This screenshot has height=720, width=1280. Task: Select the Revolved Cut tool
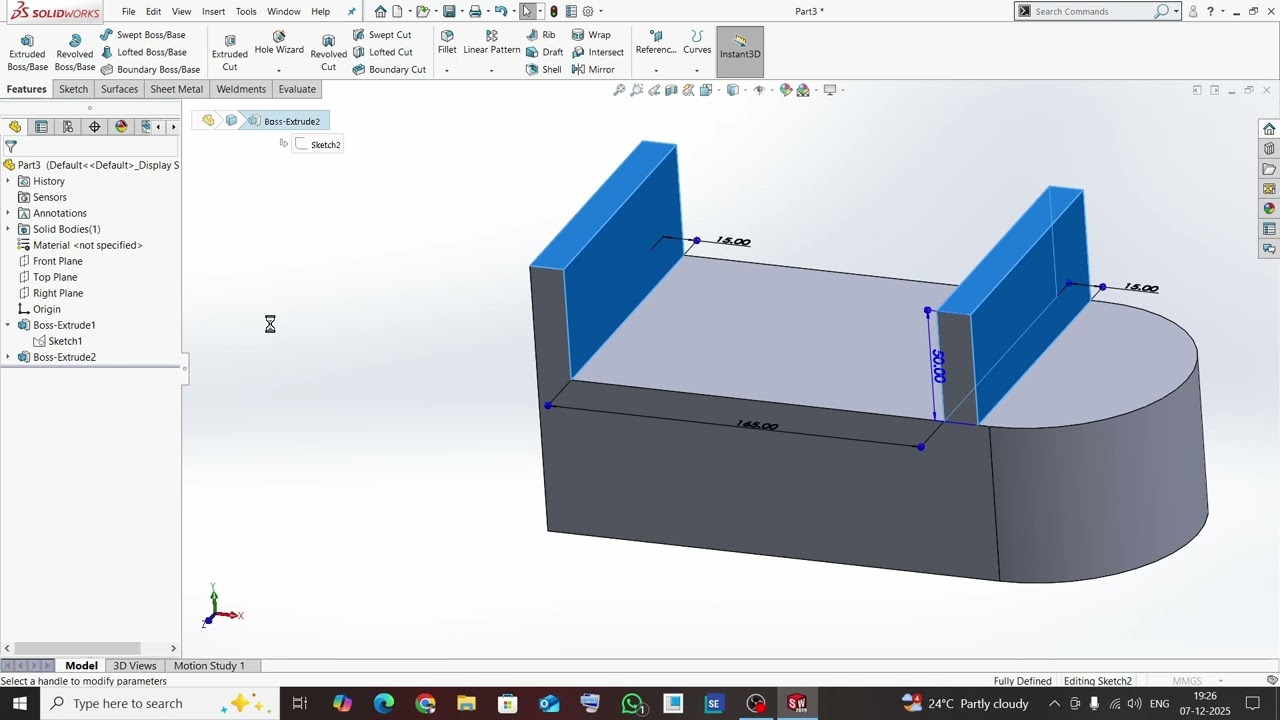(328, 52)
